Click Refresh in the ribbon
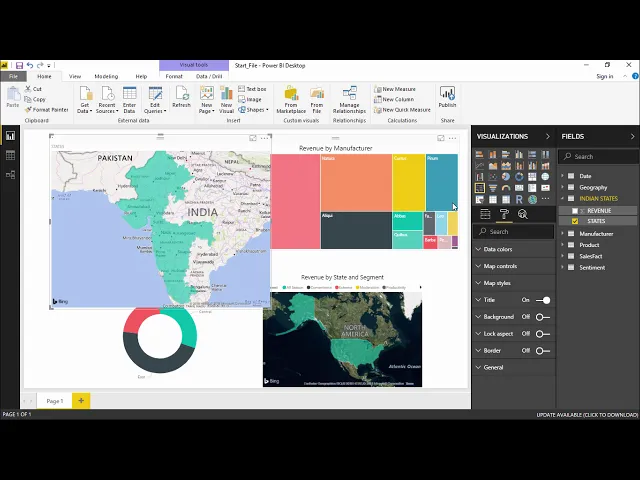The height and width of the screenshot is (480, 640). click(x=181, y=97)
